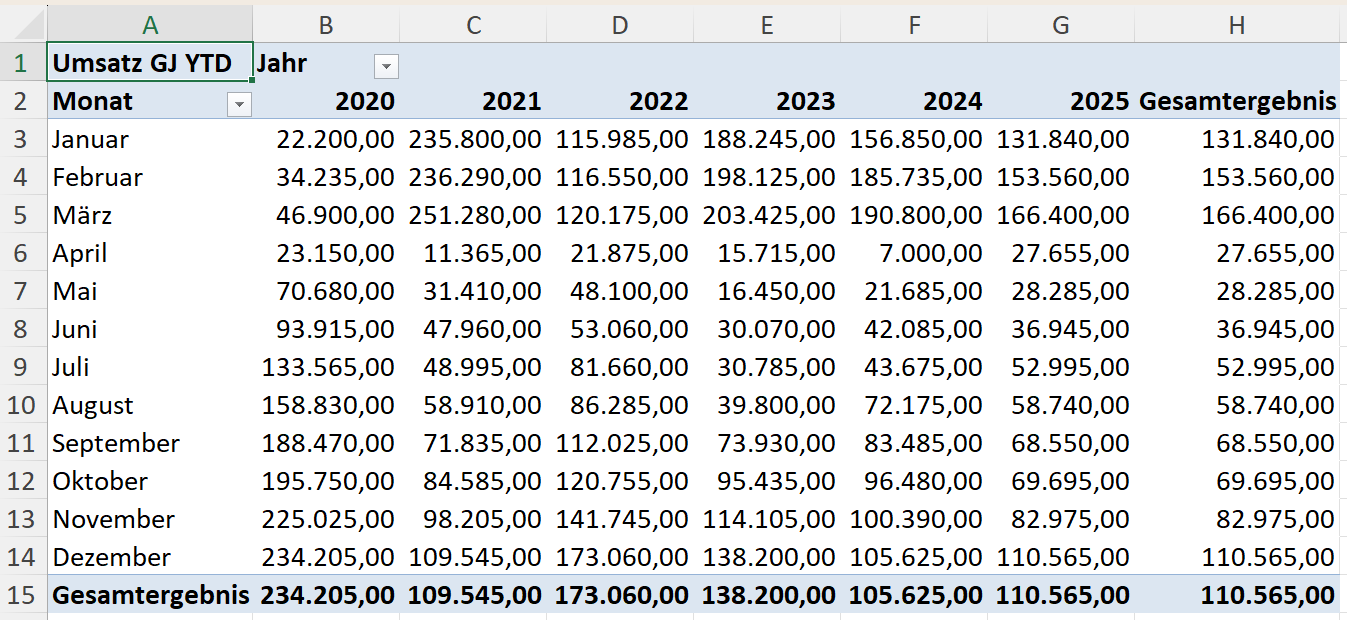Select the Dezember row label
This screenshot has width=1347, height=620.
coord(111,557)
